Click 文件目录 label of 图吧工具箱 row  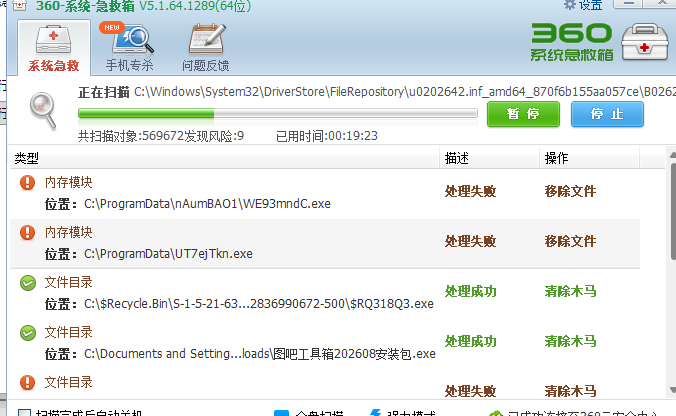pyautogui.click(x=69, y=332)
